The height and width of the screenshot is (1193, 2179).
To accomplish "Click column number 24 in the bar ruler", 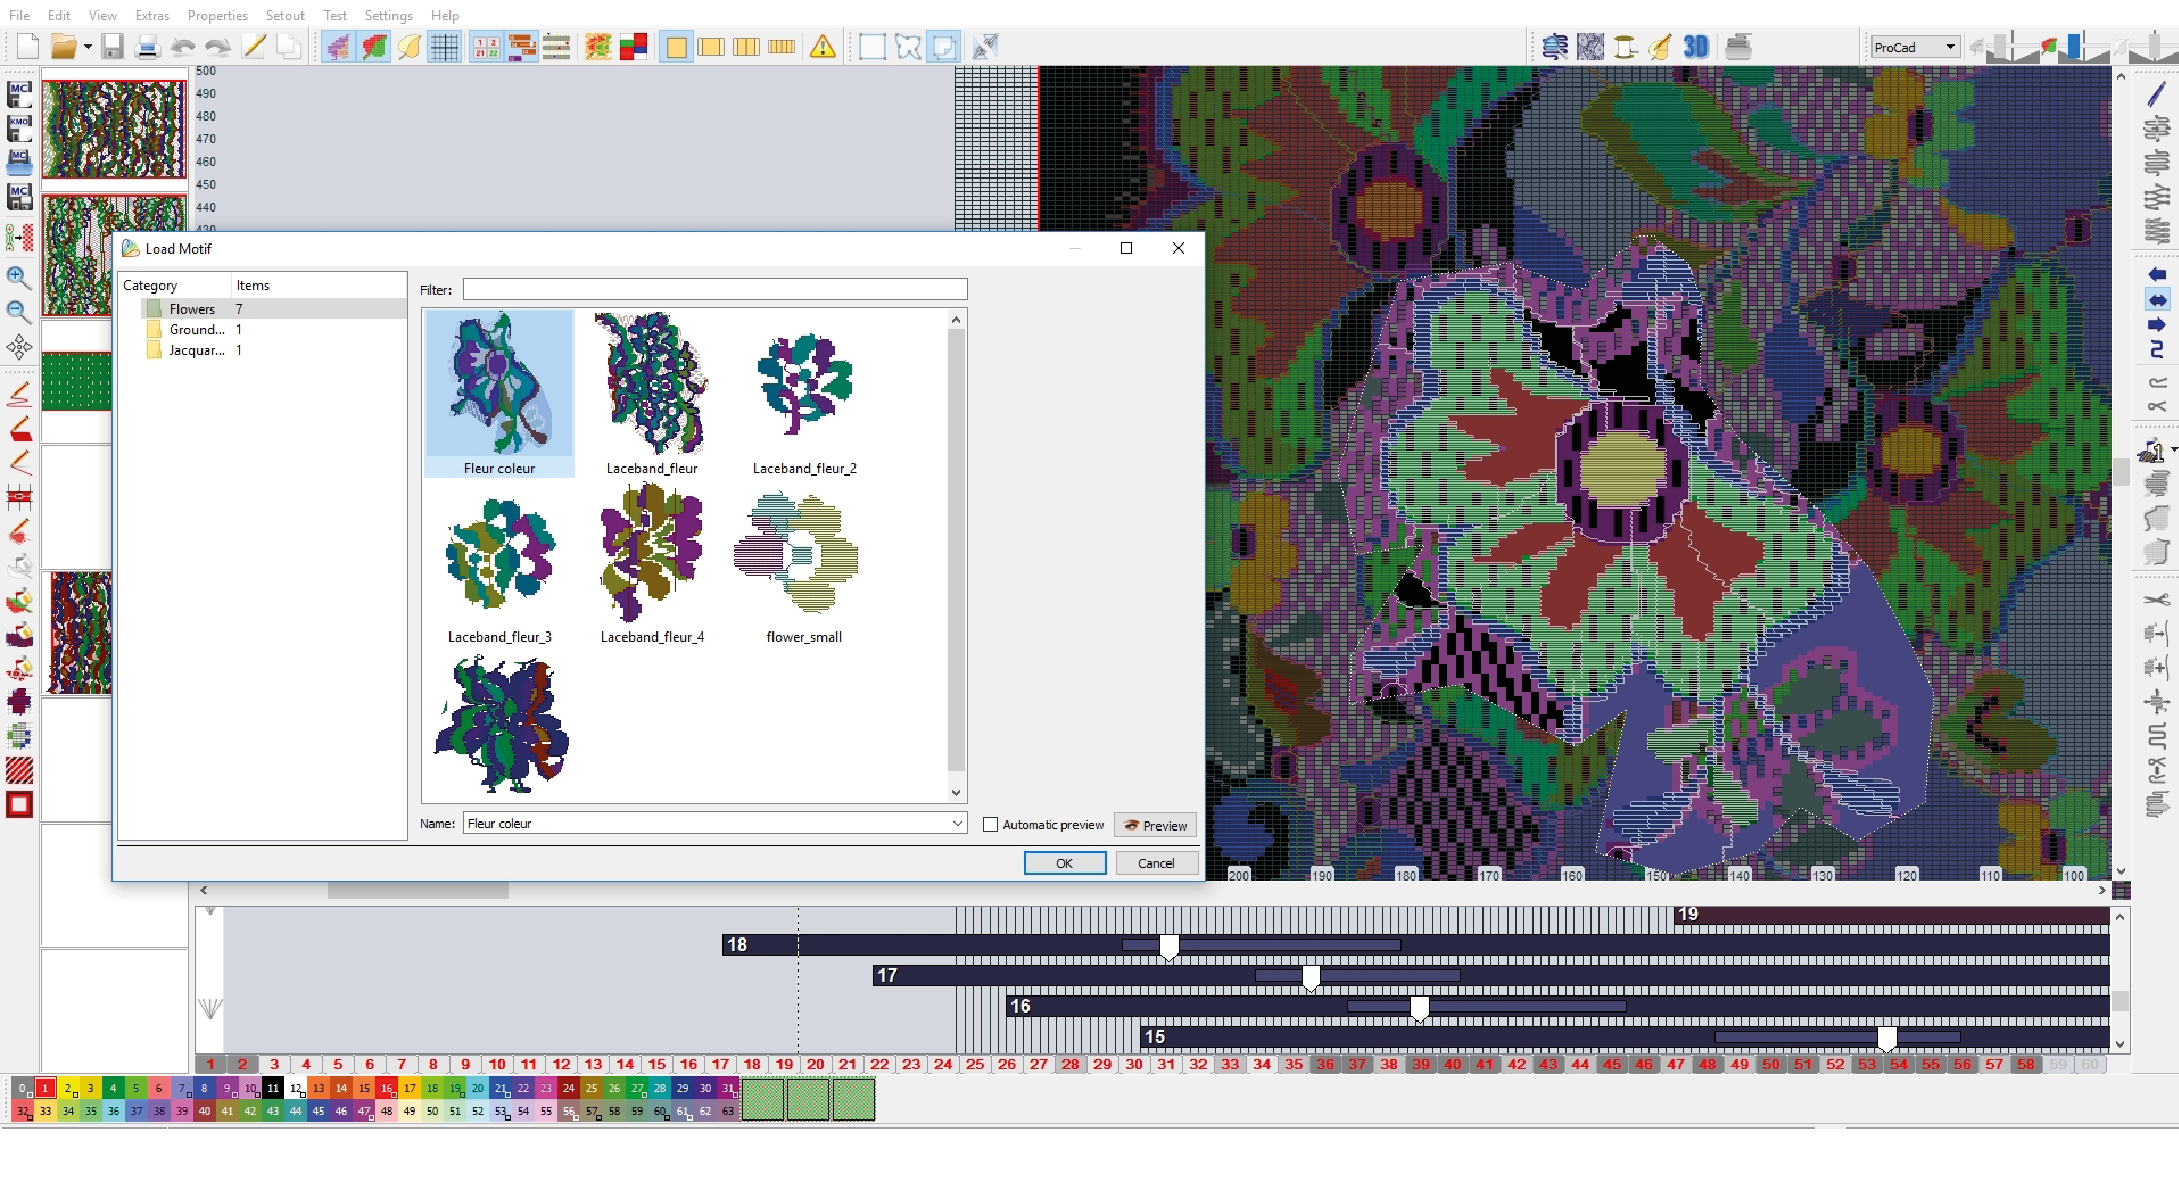I will pyautogui.click(x=943, y=1064).
